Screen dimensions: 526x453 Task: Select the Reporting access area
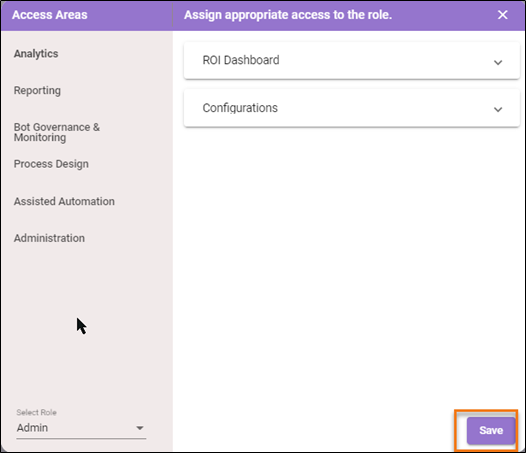[x=37, y=91]
